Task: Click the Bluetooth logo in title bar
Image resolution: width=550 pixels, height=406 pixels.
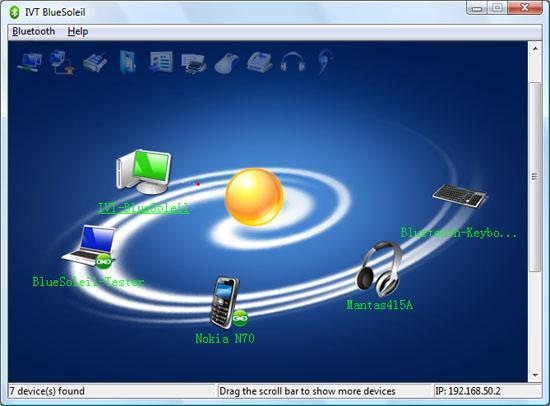Action: (x=14, y=12)
